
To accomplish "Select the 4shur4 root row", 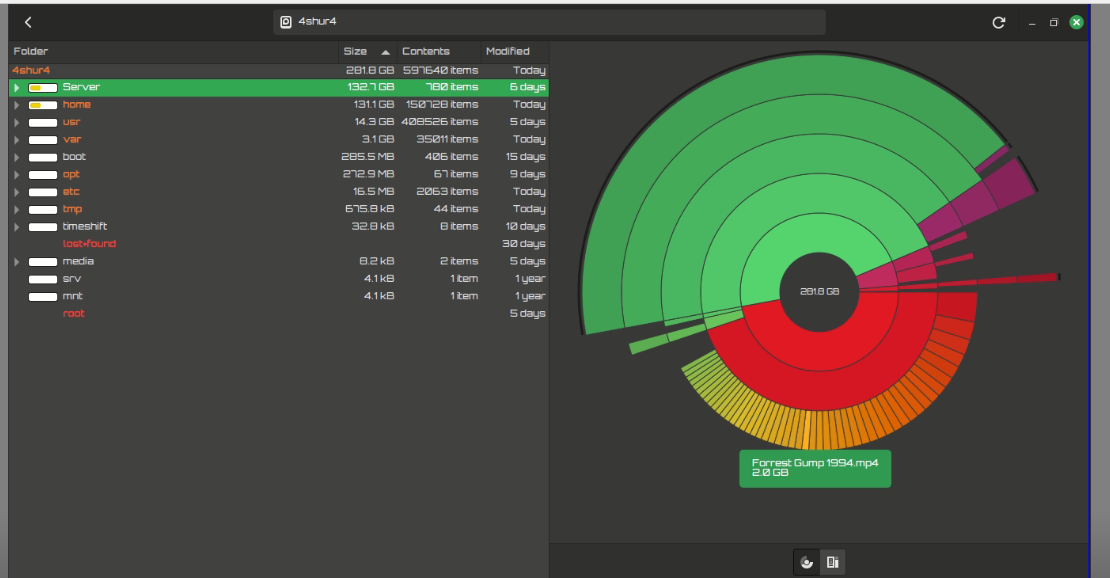I will (x=279, y=70).
